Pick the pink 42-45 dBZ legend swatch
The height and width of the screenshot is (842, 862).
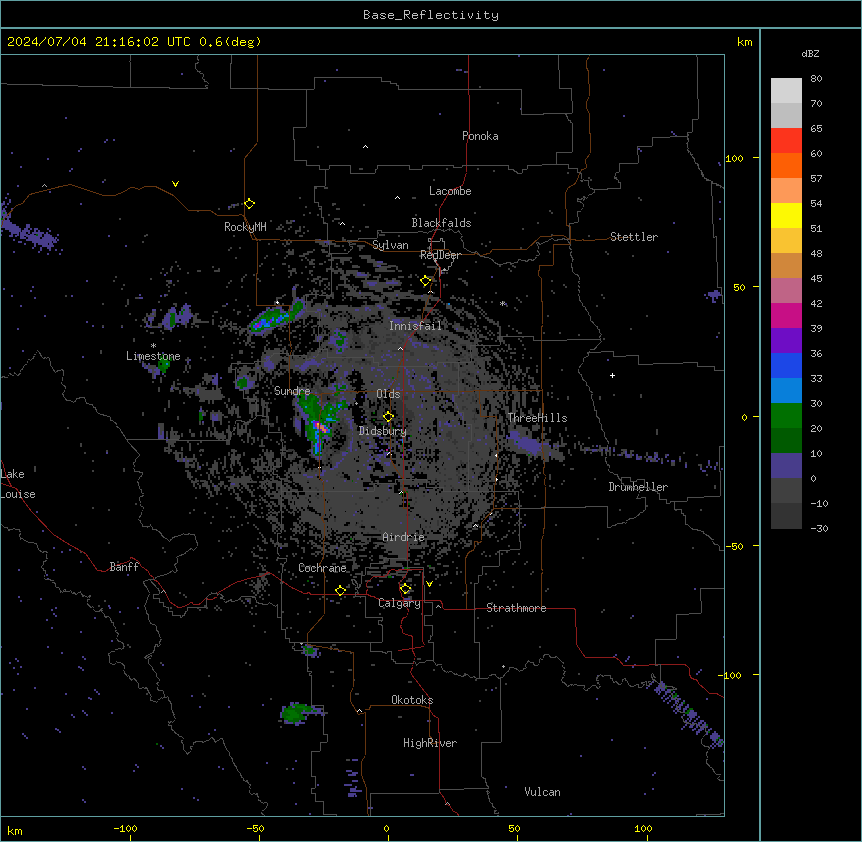pos(786,291)
